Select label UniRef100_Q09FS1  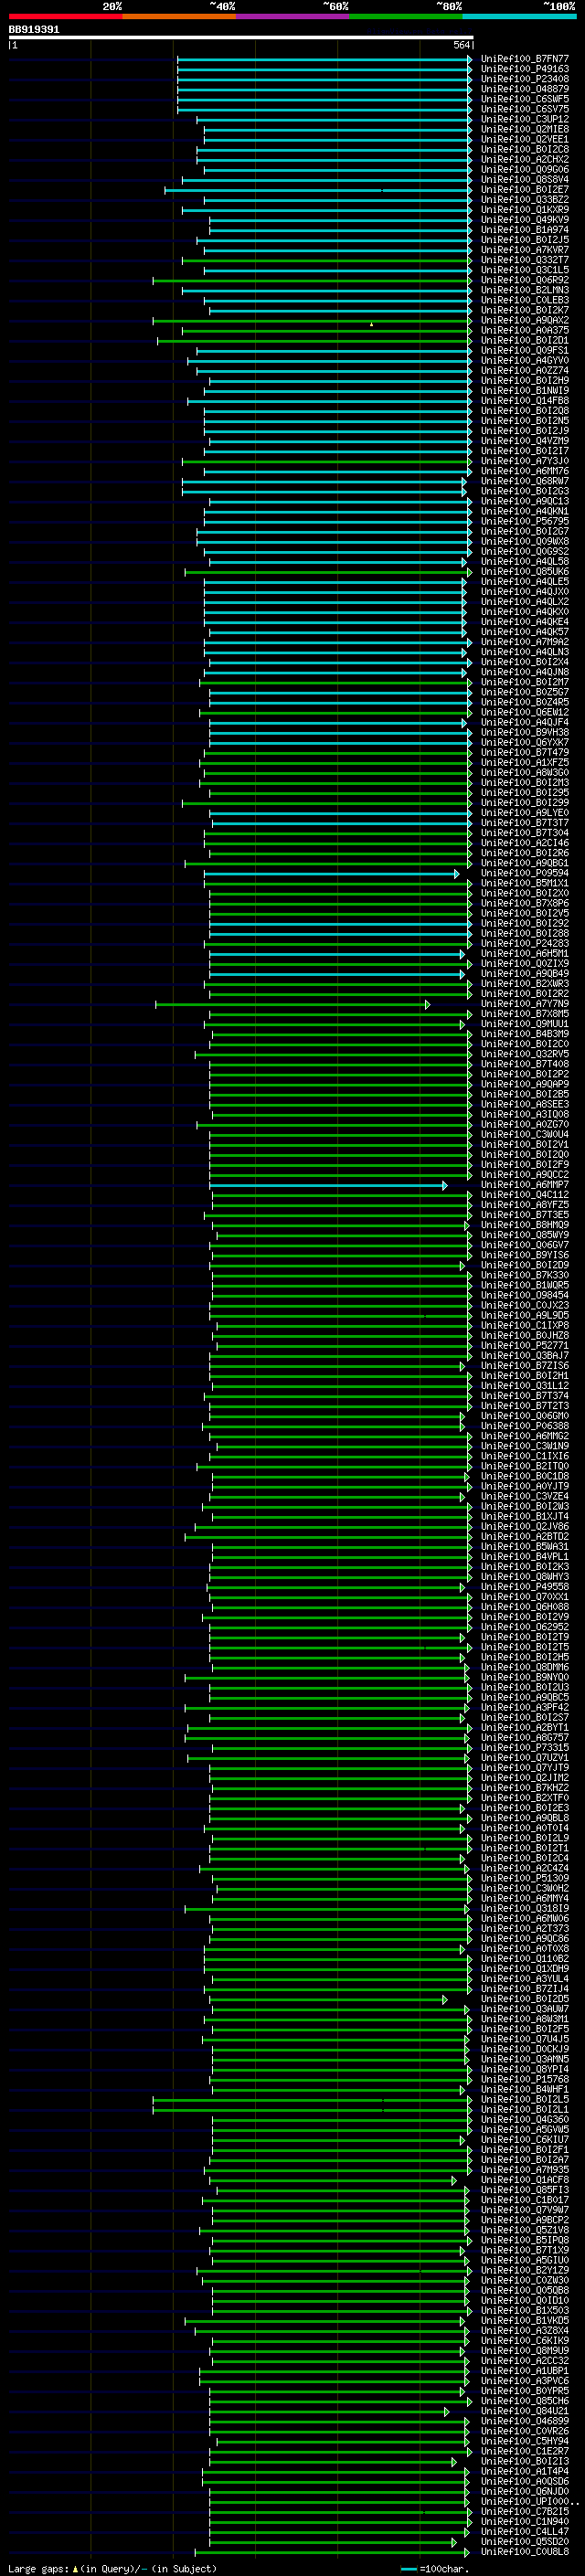pyautogui.click(x=525, y=351)
